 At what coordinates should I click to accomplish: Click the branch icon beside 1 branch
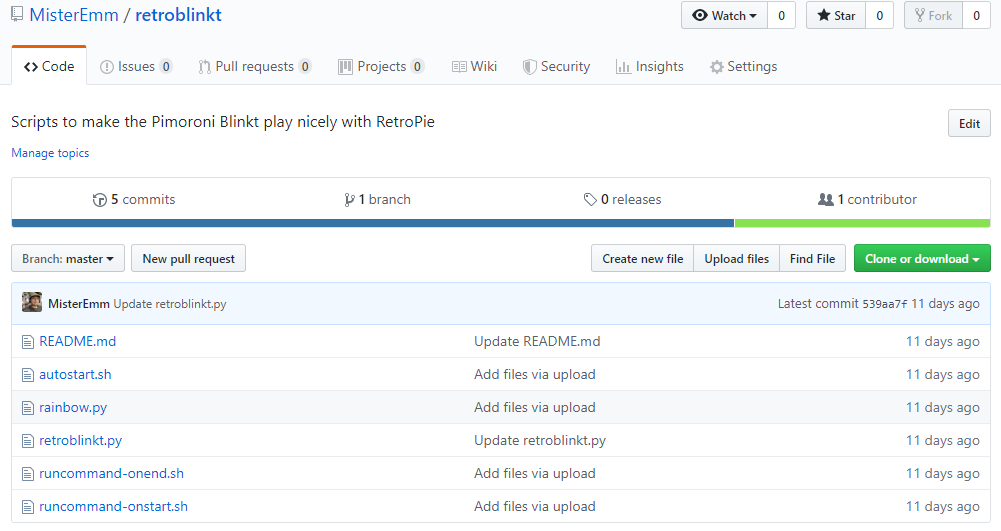coord(349,200)
